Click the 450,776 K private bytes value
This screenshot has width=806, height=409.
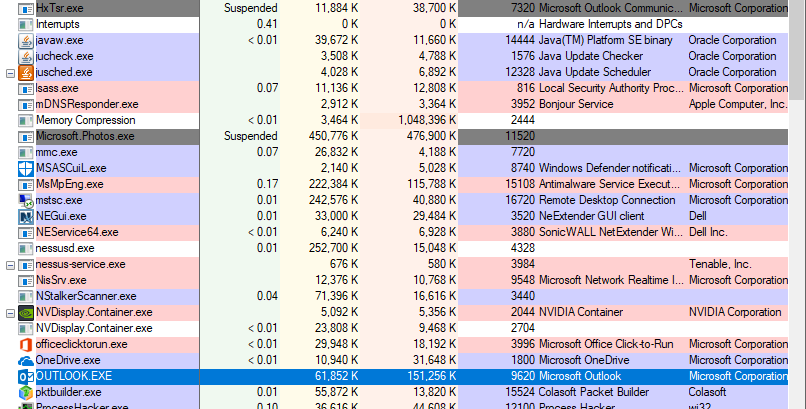pos(334,136)
